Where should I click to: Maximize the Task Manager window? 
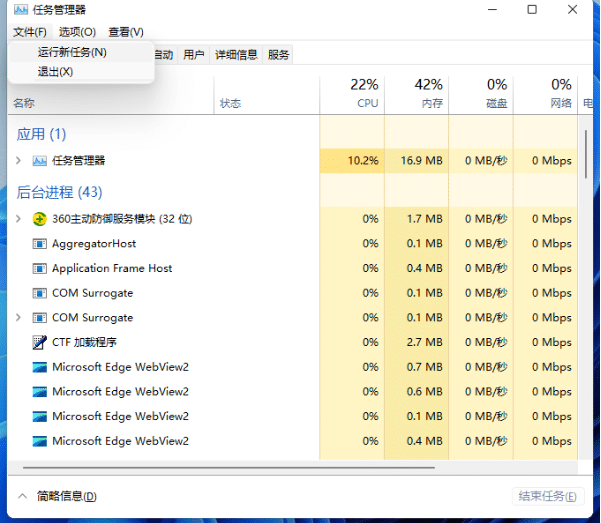[x=532, y=10]
